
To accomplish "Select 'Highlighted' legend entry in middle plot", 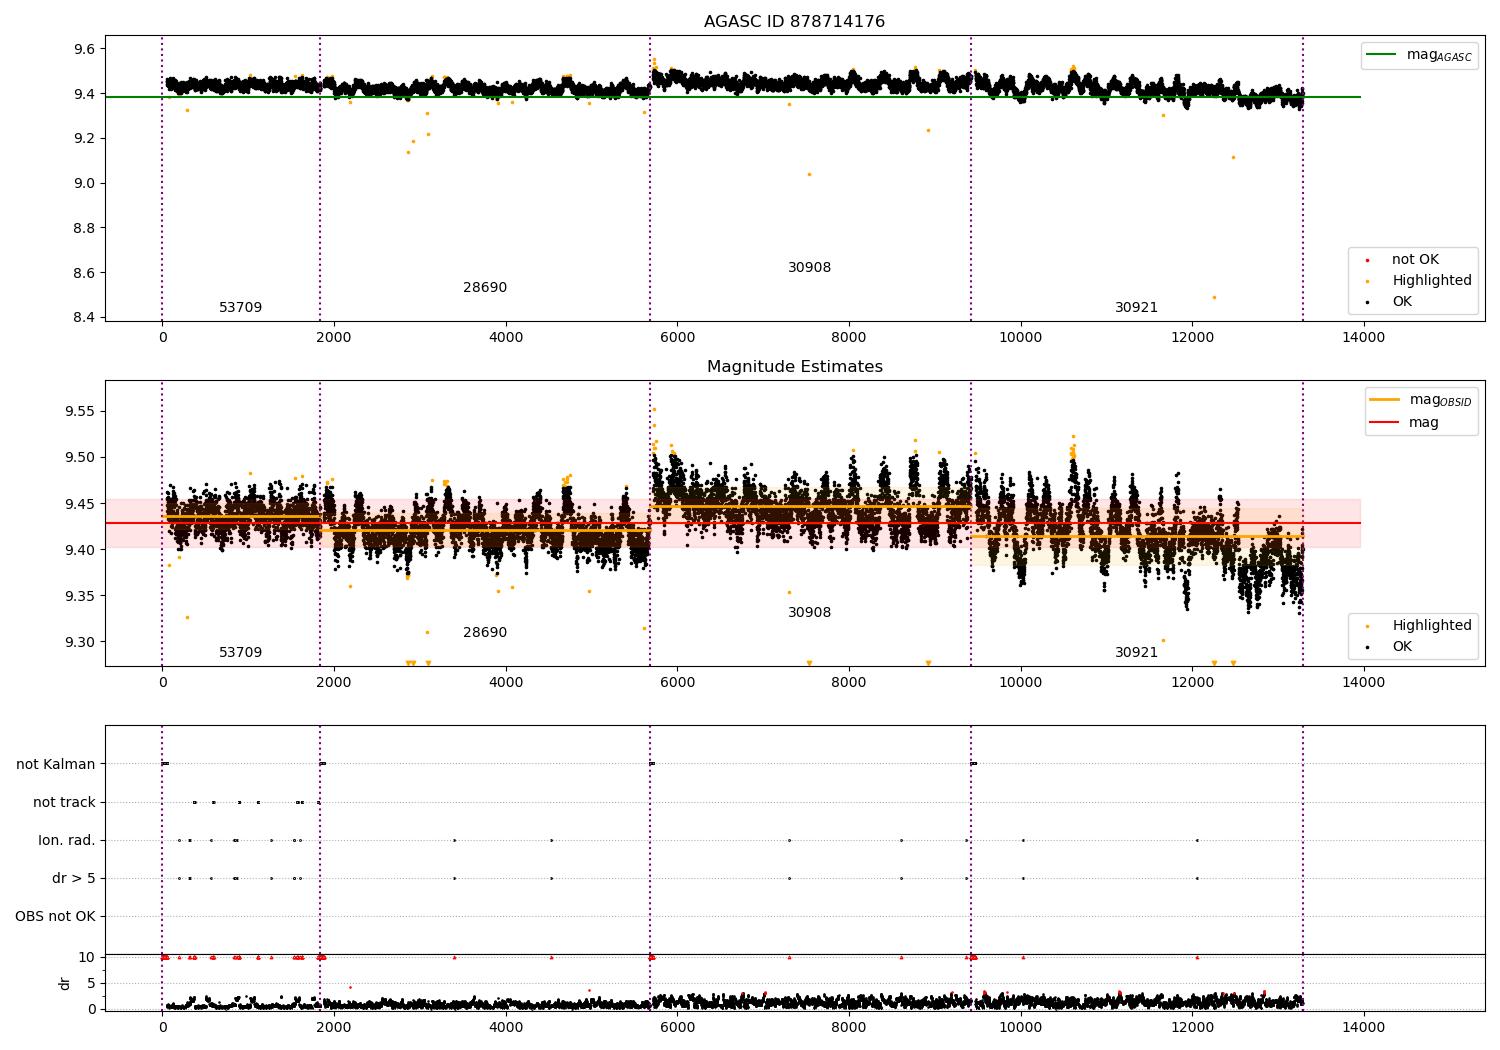I will tap(1431, 626).
